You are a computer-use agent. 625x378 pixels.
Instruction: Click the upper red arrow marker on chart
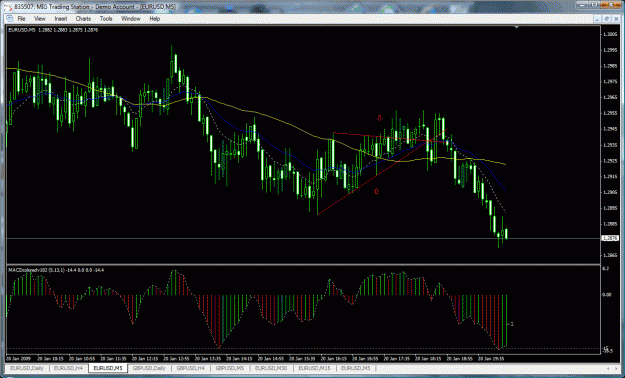[x=379, y=118]
